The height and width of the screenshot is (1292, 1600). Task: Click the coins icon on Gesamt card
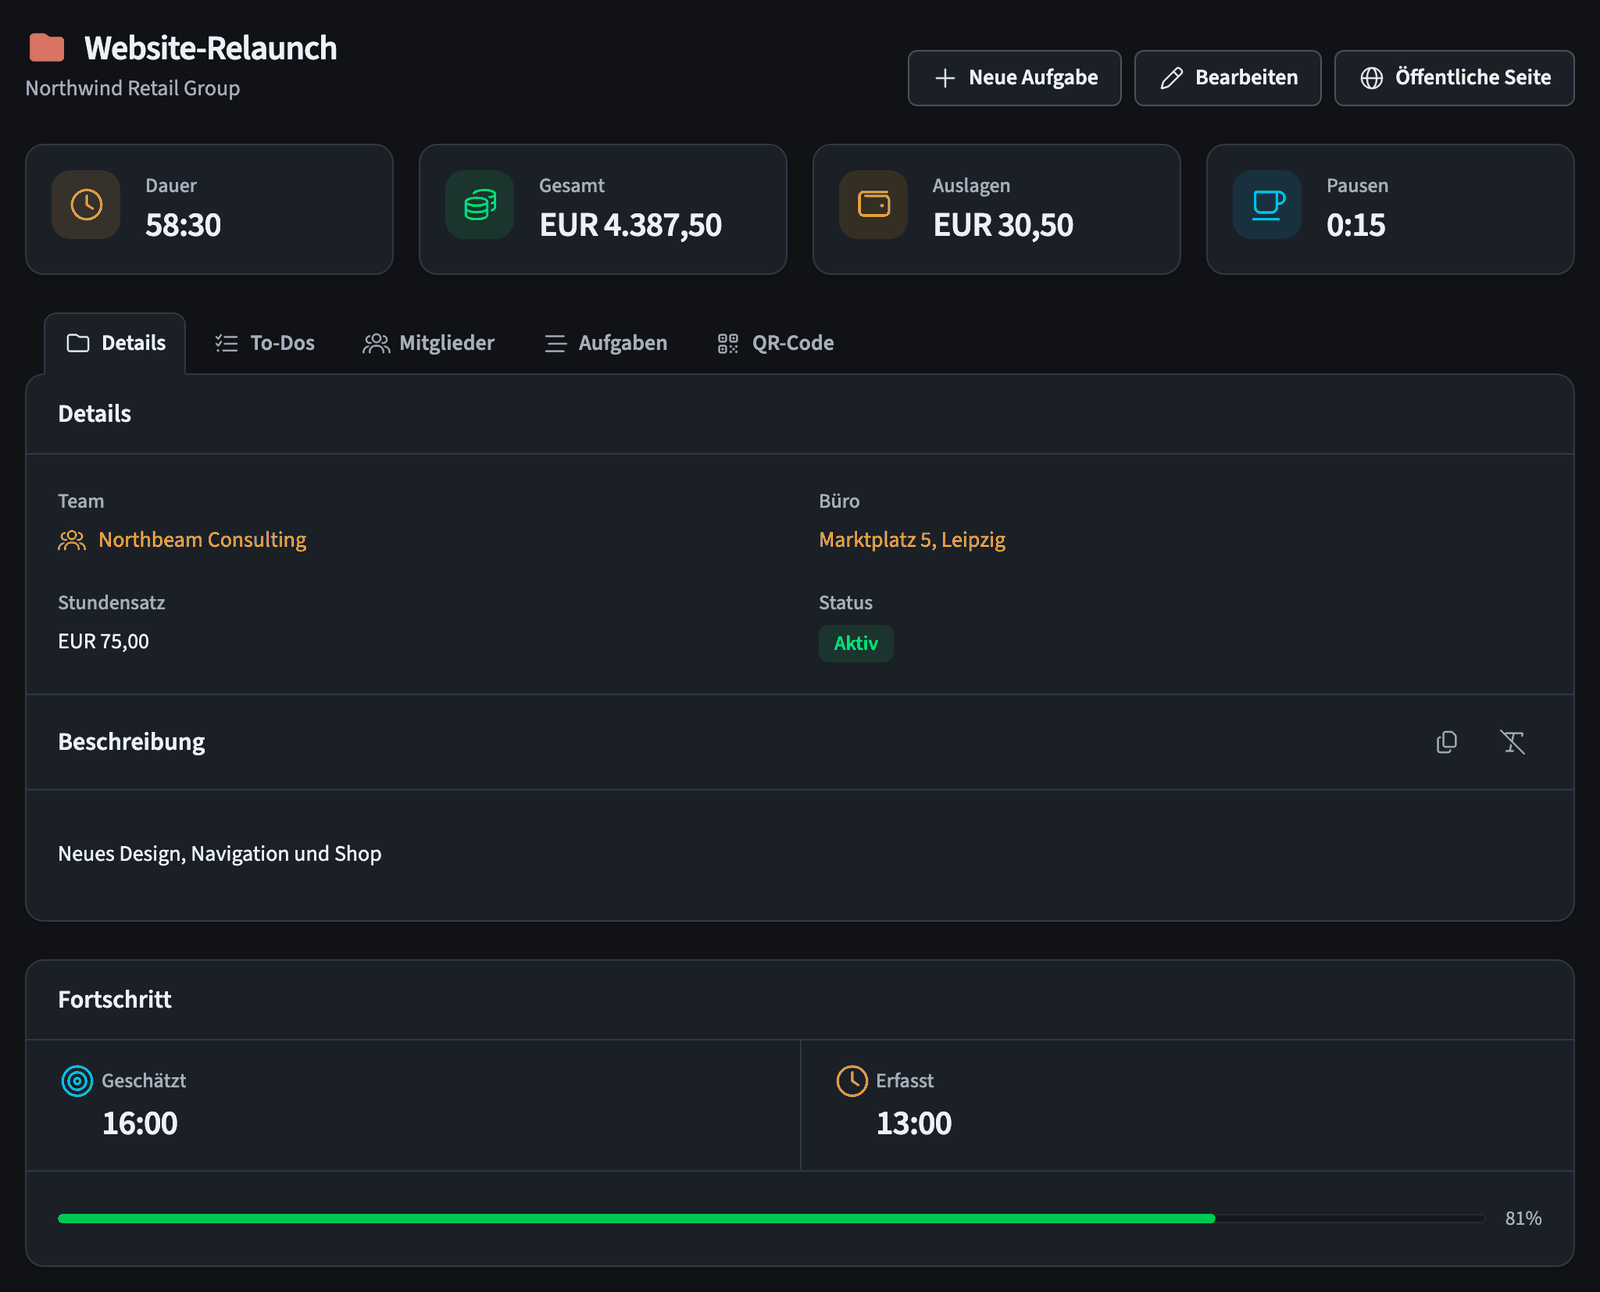(480, 205)
